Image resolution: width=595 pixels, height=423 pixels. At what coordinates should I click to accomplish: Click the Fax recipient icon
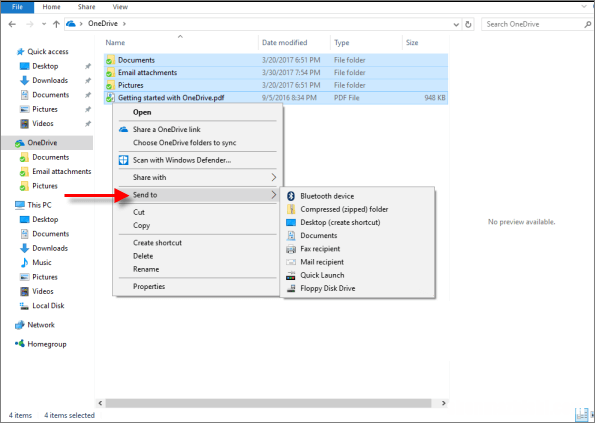[x=291, y=249]
